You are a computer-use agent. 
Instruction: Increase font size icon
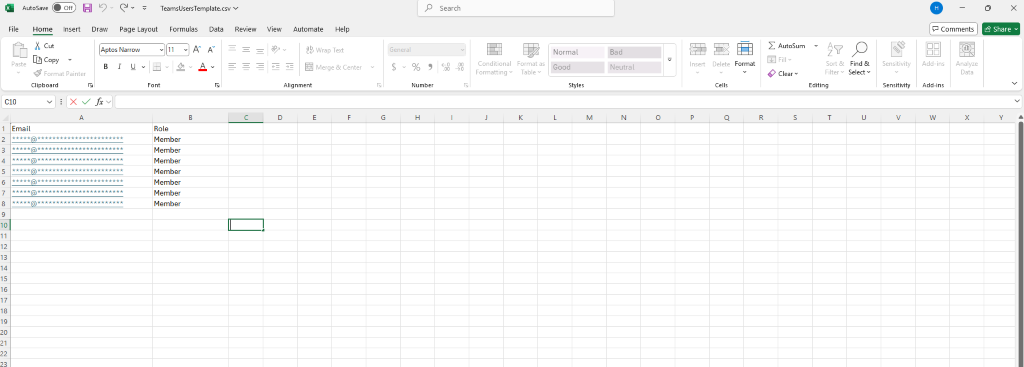[x=197, y=50]
